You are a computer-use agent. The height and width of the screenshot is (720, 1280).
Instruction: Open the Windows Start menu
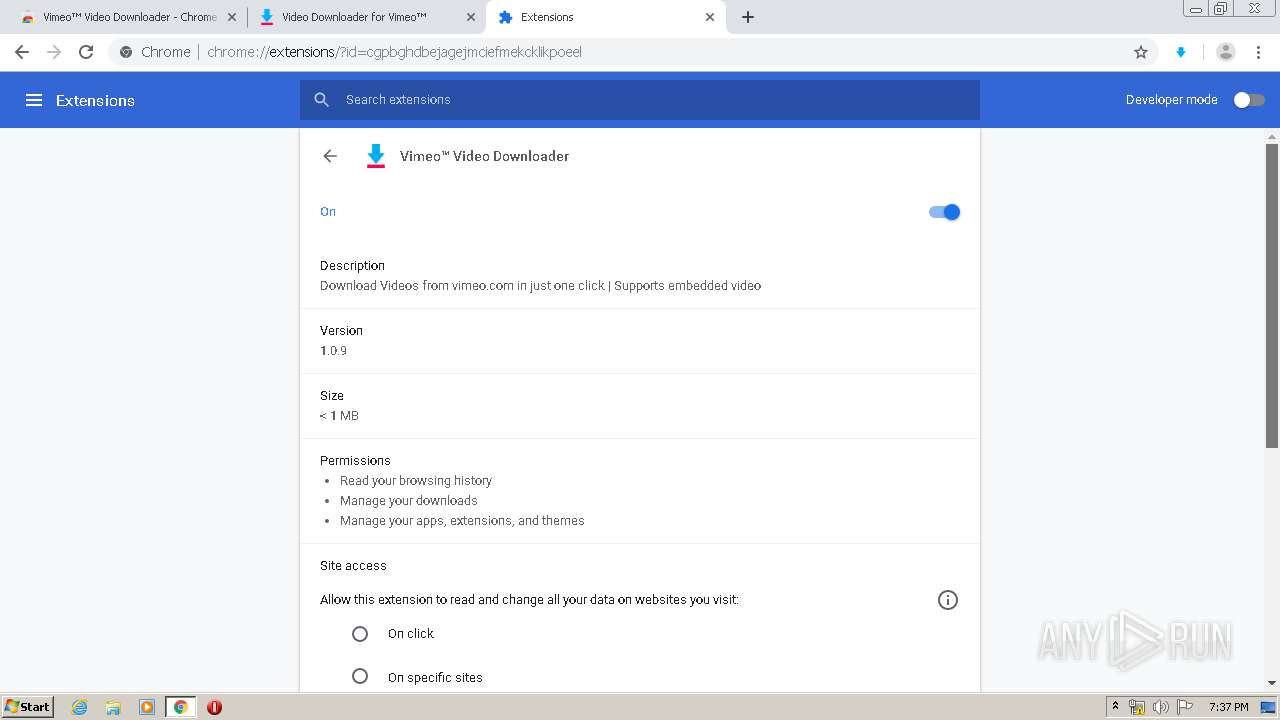coord(27,707)
